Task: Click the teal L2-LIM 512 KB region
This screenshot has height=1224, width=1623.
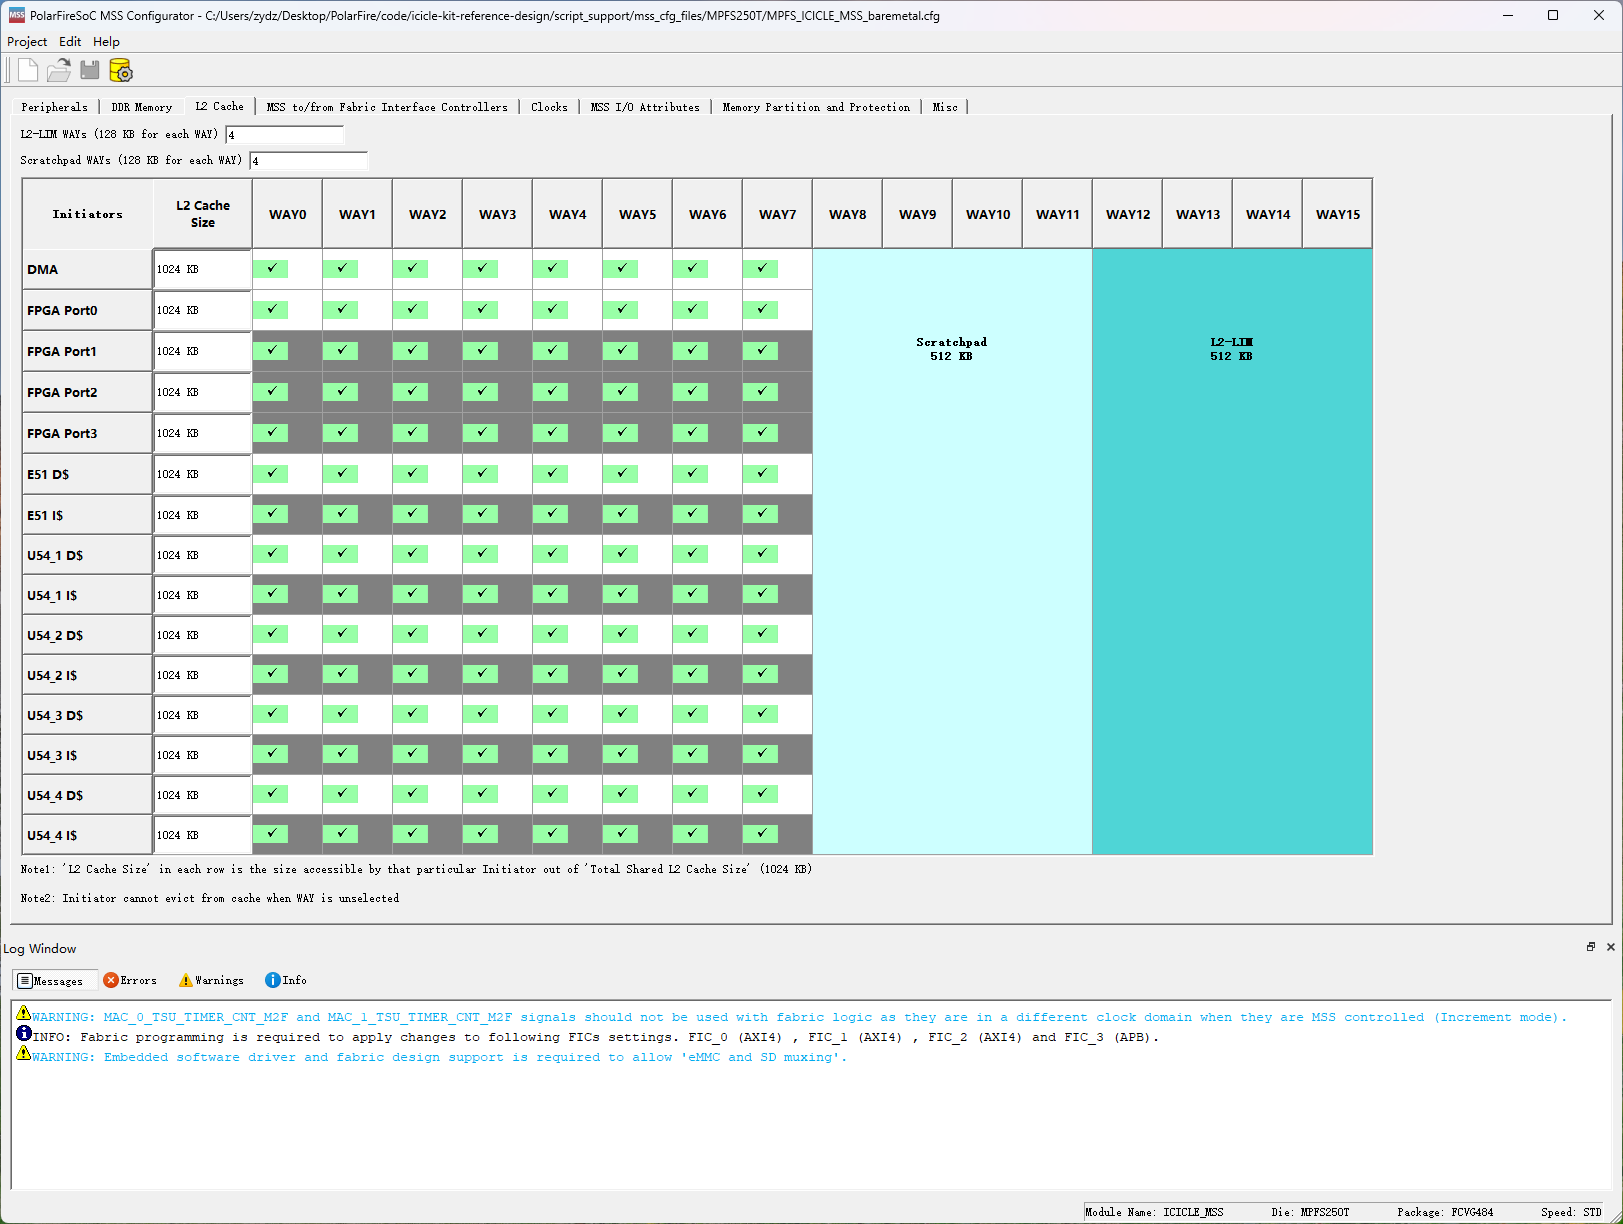Action: tap(1232, 551)
